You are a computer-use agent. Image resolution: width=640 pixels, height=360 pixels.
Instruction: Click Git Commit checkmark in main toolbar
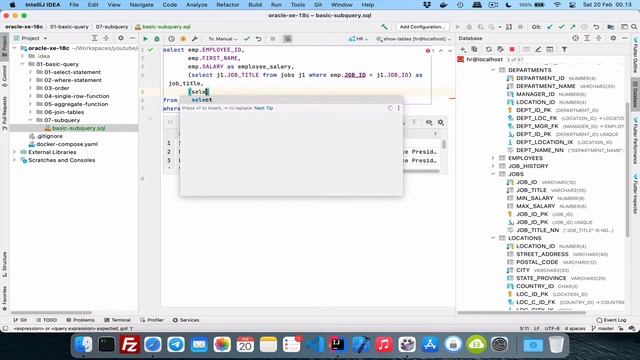tap(562, 27)
